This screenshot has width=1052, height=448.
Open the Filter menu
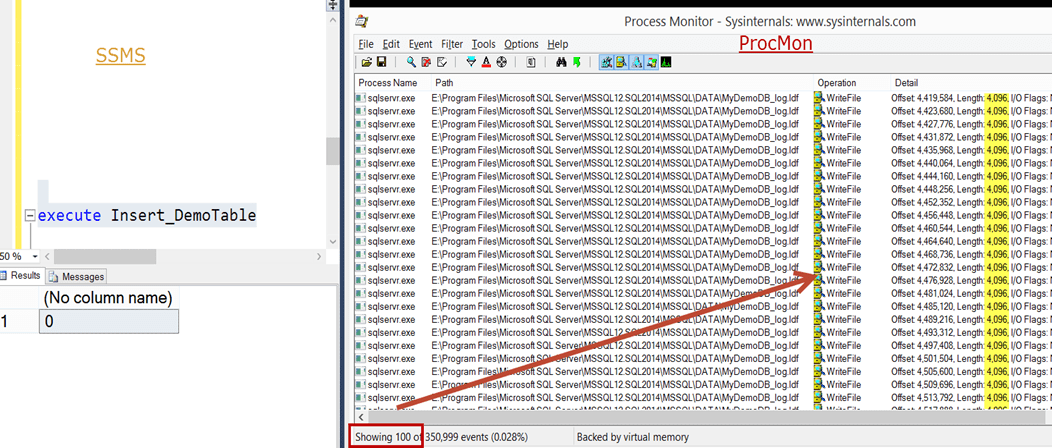tap(452, 44)
